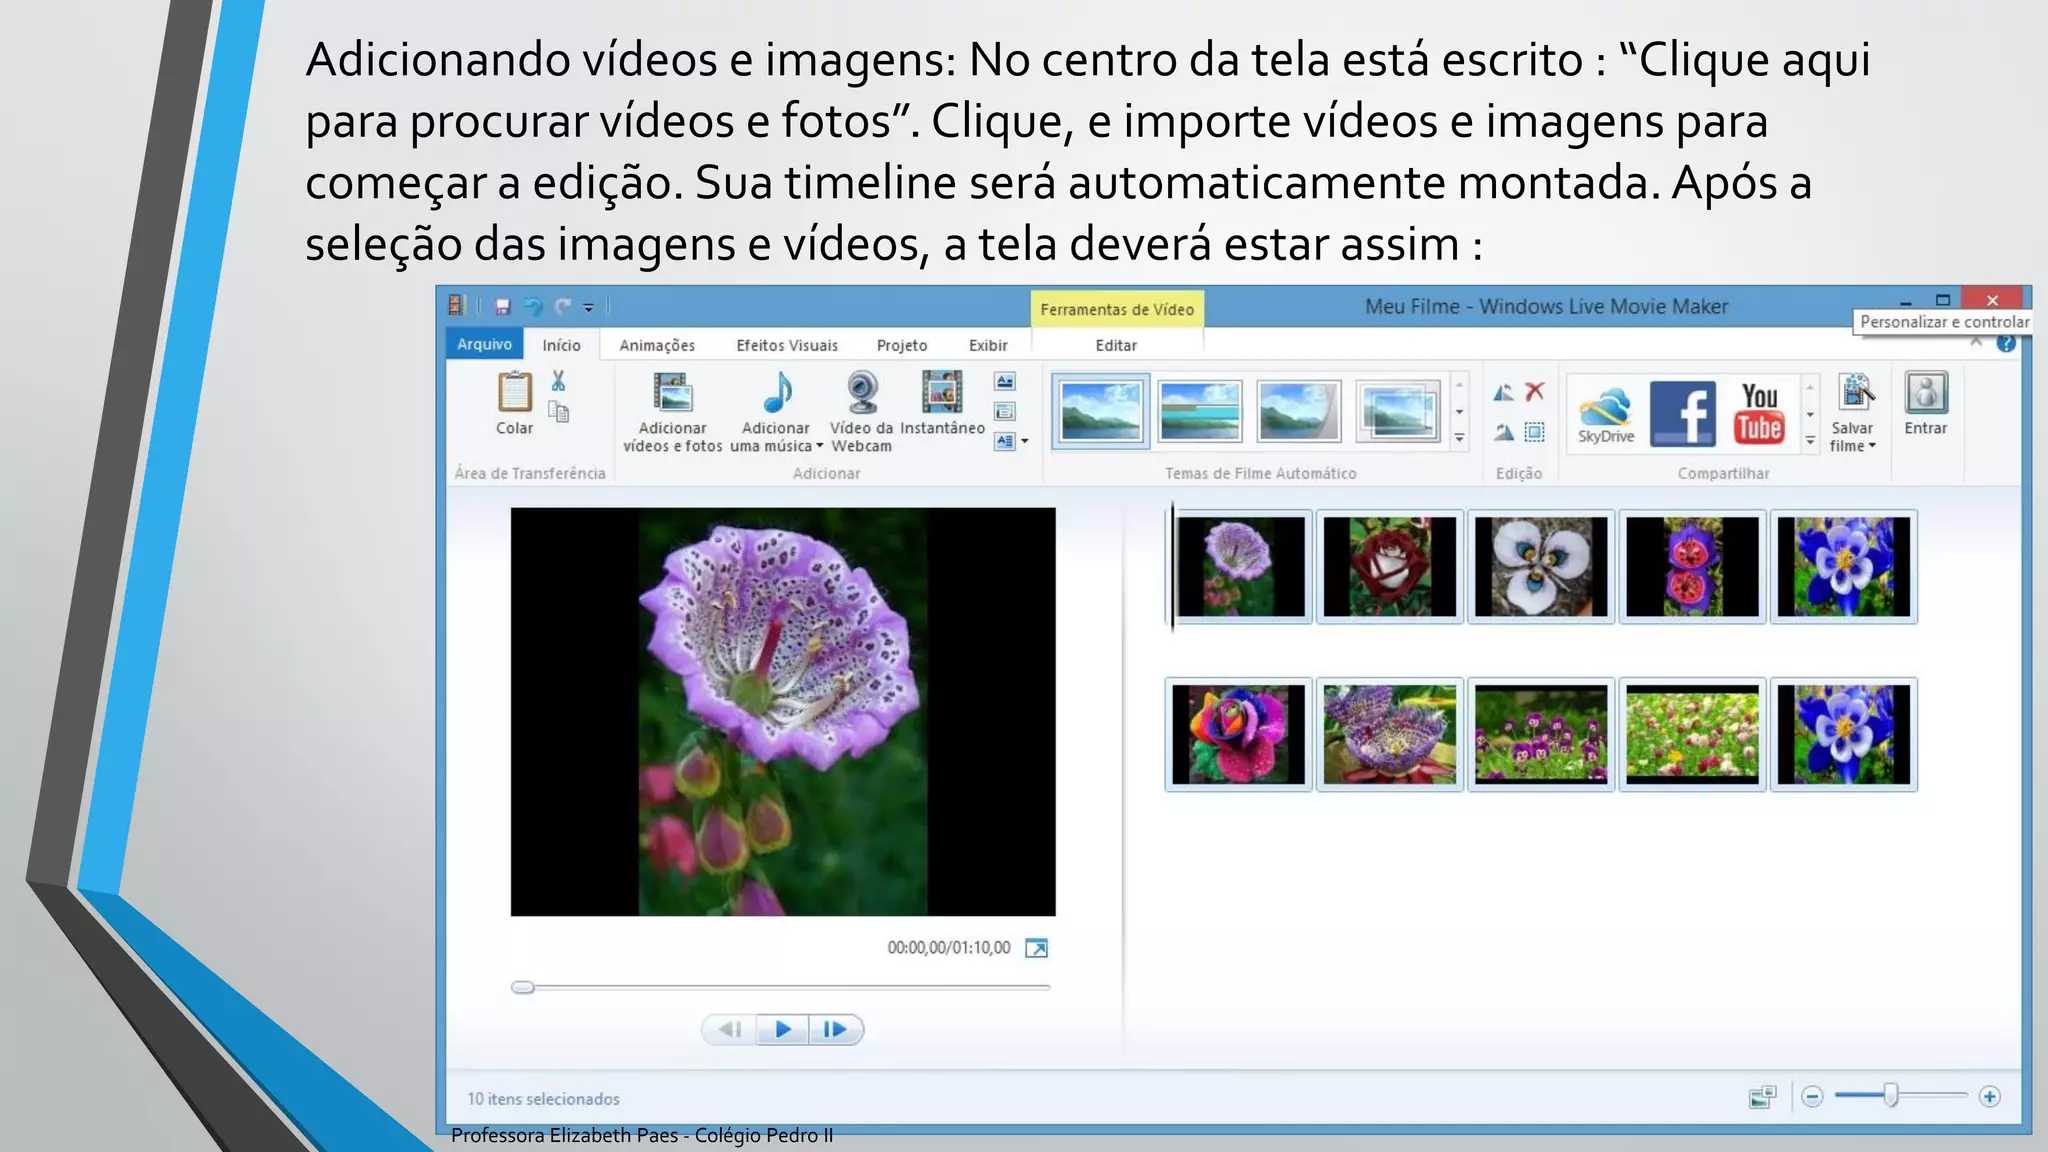
Task: Open help with the blue question mark
Action: (x=2006, y=343)
